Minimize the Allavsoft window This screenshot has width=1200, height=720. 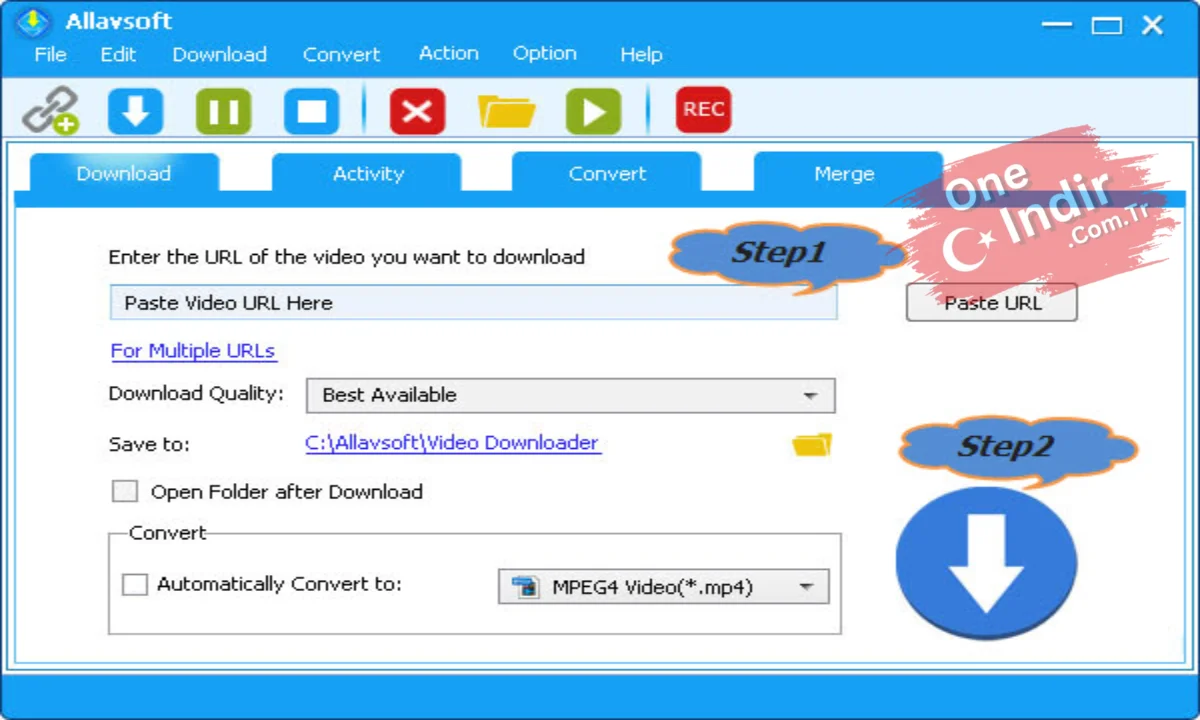tap(1059, 25)
